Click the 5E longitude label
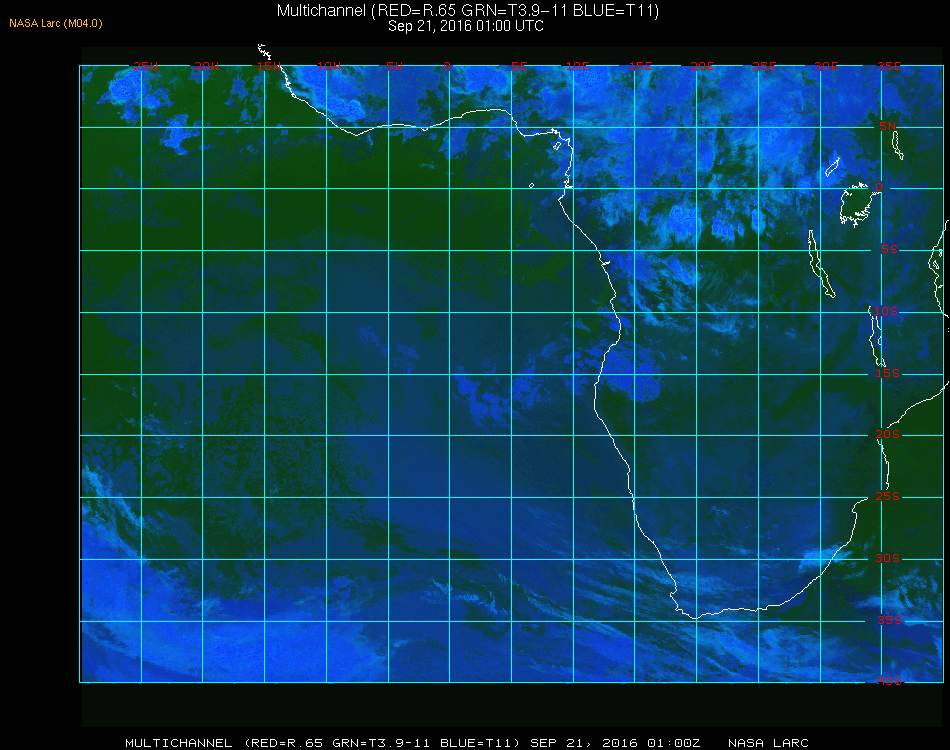Viewport: 950px width, 750px height. (519, 66)
